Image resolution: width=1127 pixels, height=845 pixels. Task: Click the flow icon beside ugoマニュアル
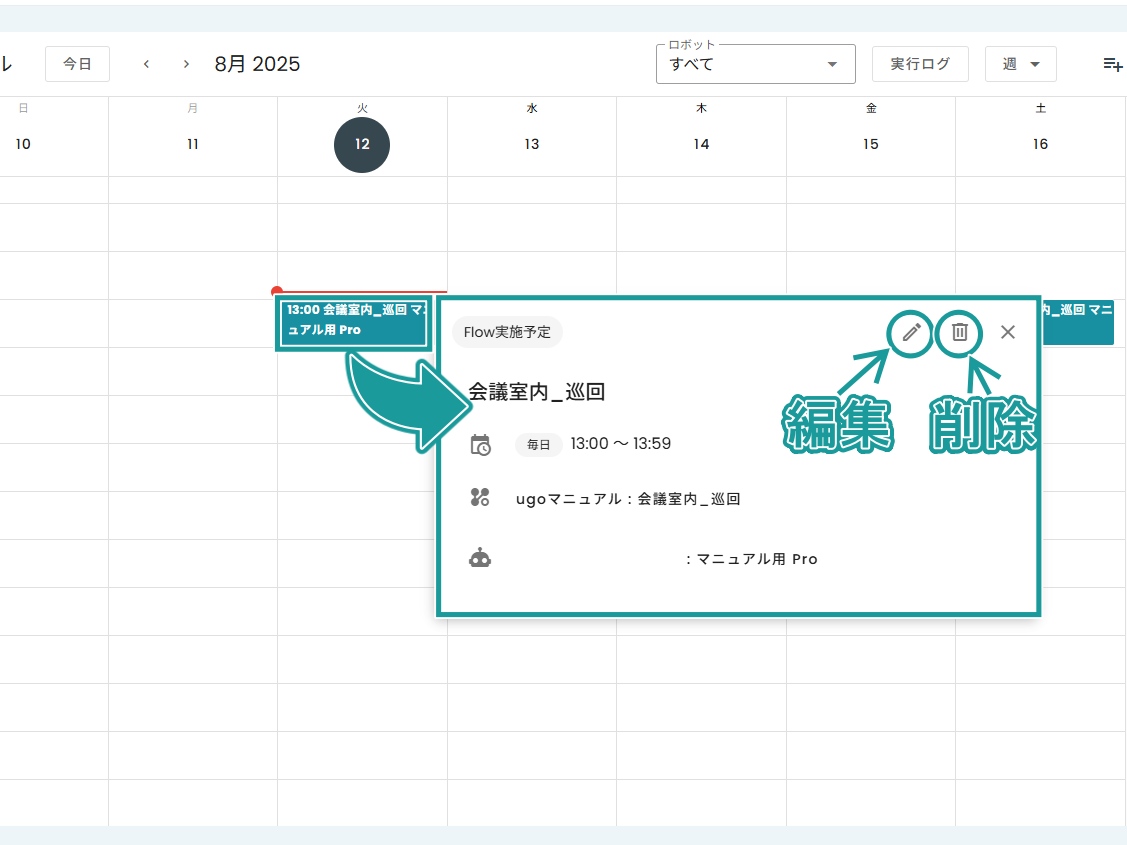(480, 497)
